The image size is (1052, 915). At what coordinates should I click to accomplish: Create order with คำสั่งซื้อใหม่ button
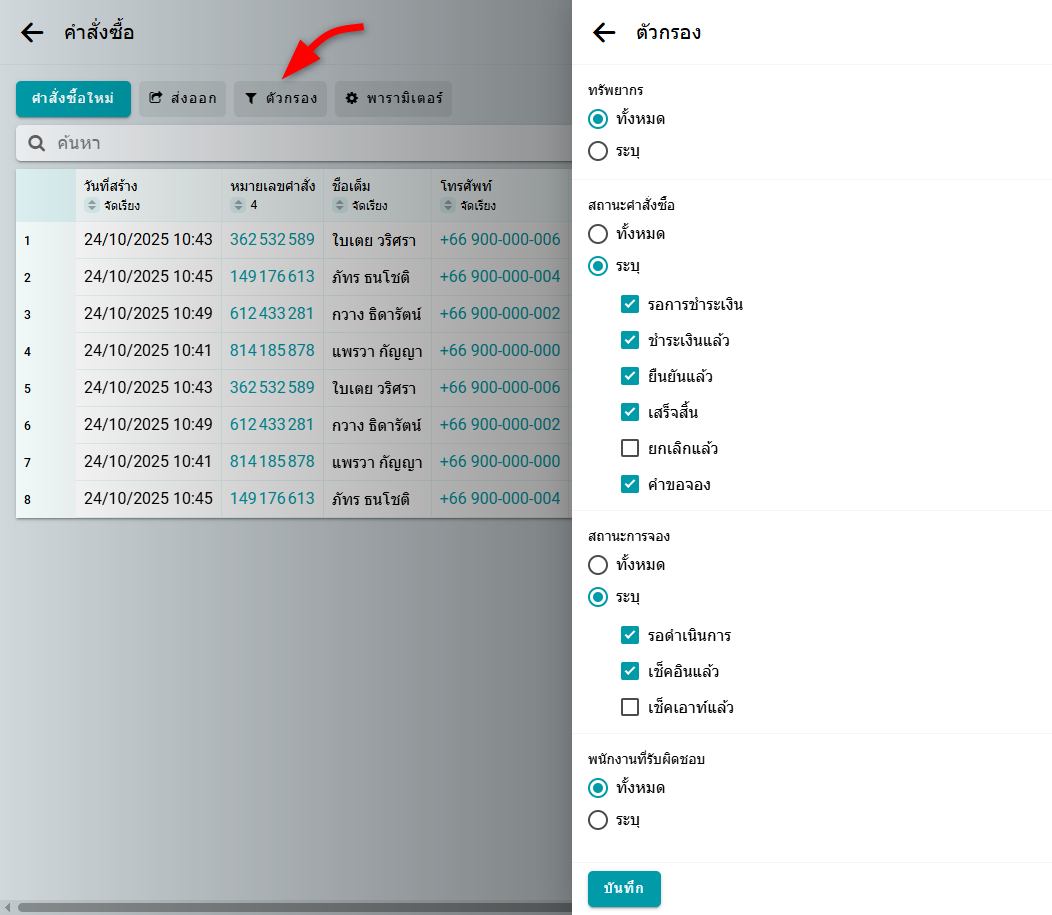(73, 99)
